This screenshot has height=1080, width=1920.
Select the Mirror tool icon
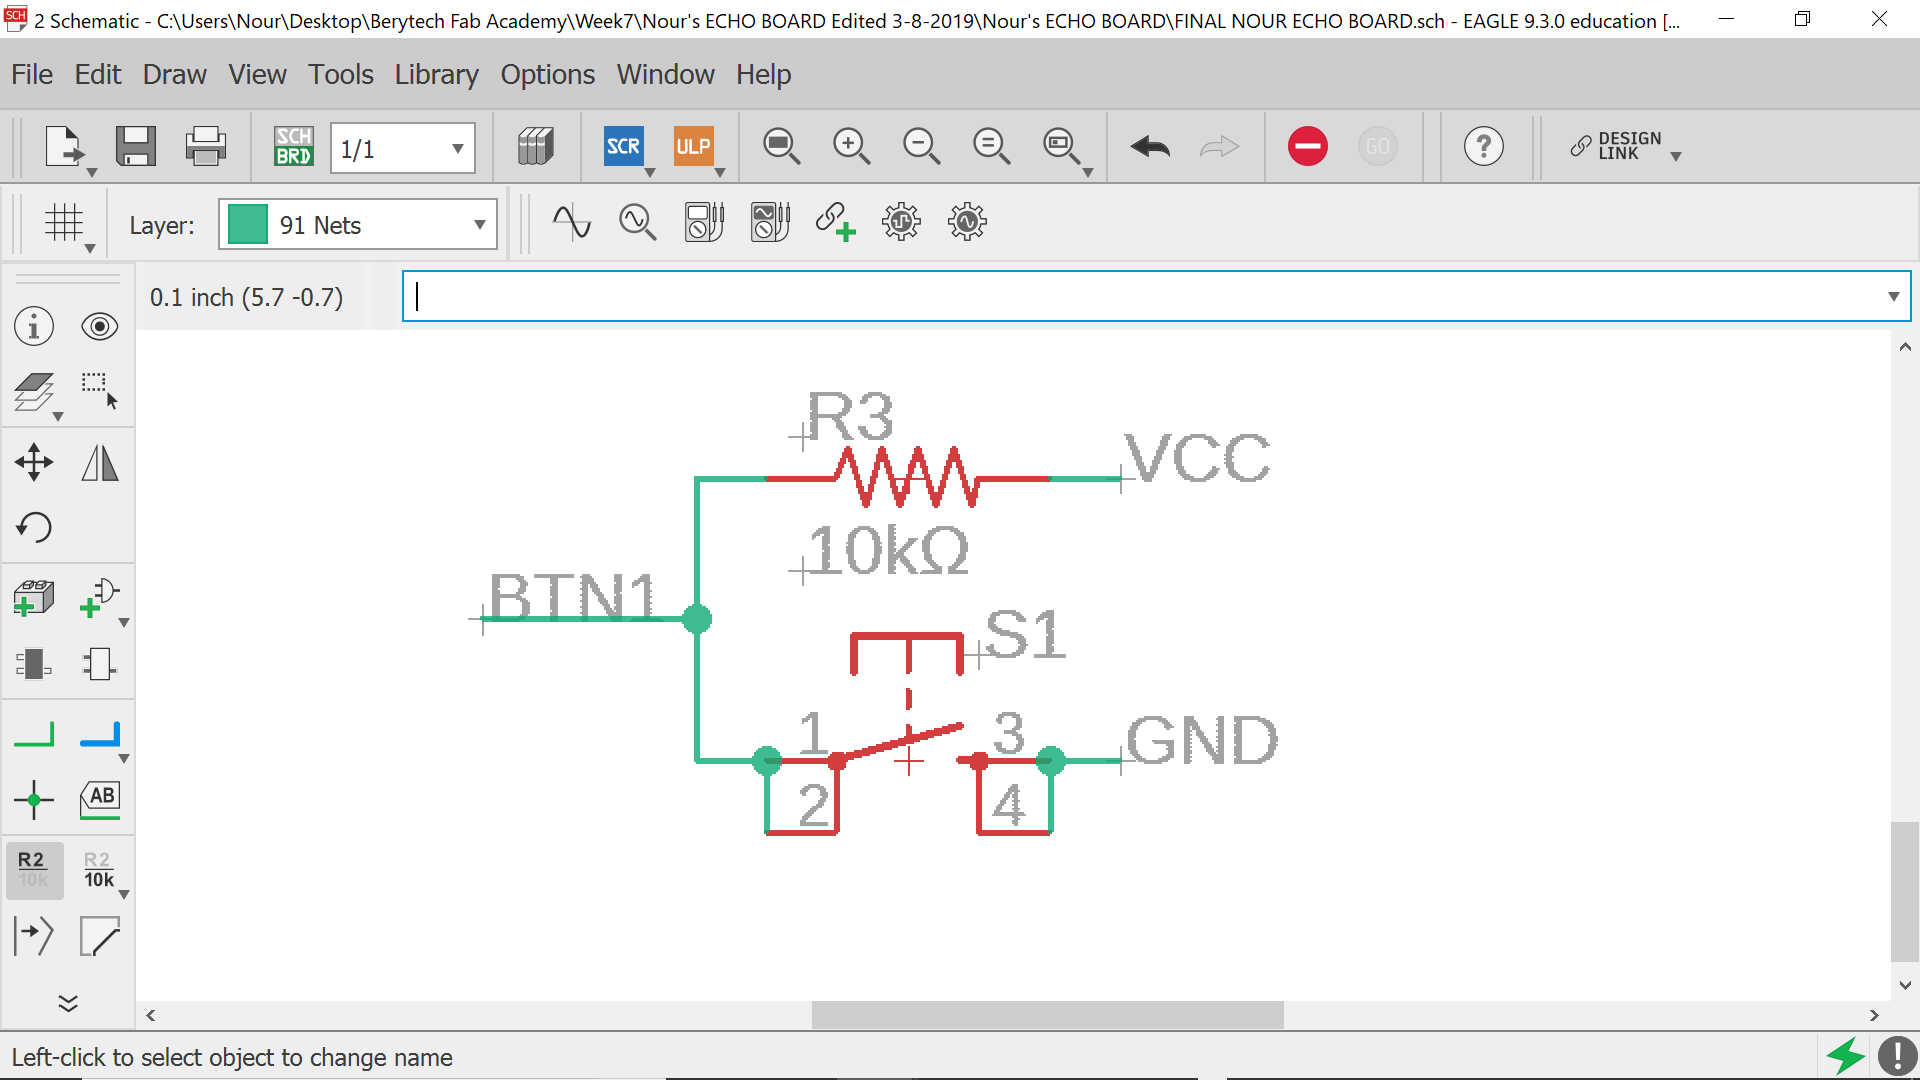[100, 462]
